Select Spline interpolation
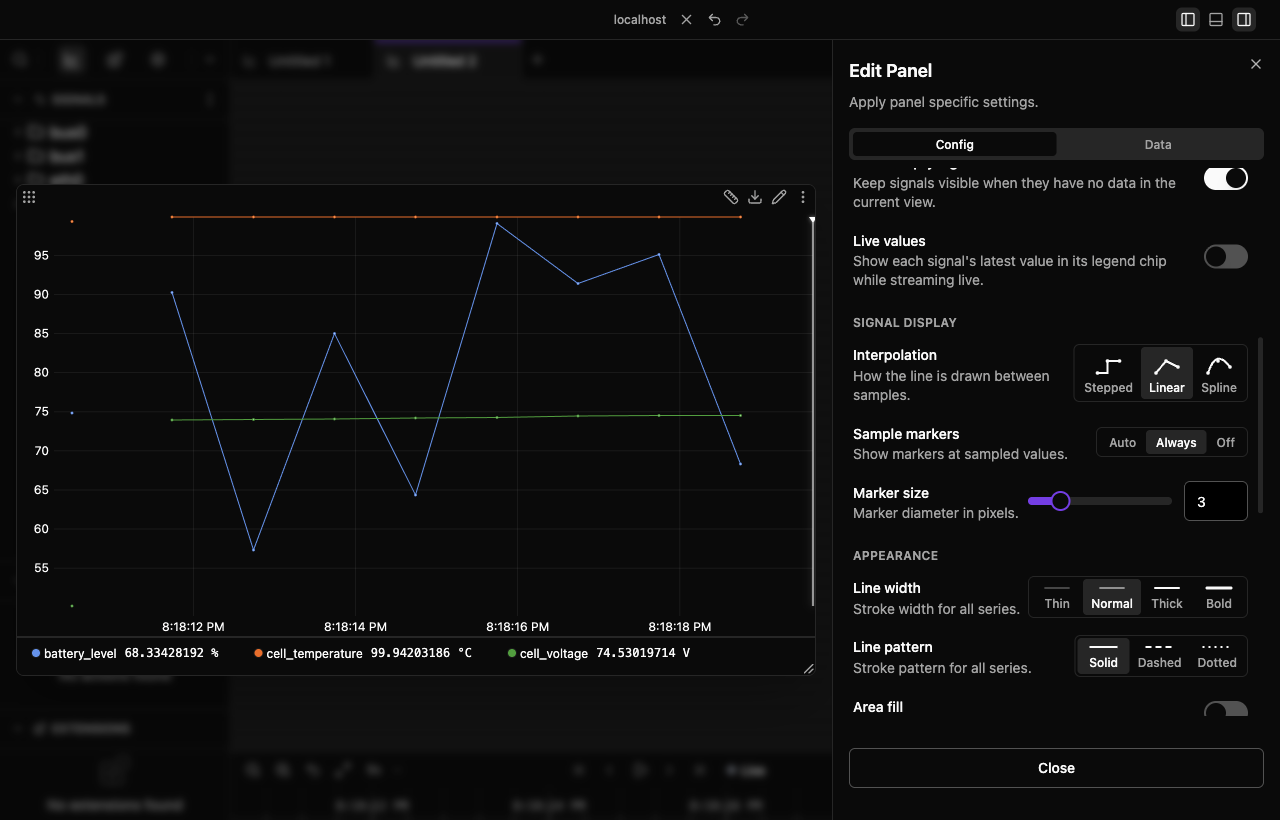 click(x=1219, y=373)
